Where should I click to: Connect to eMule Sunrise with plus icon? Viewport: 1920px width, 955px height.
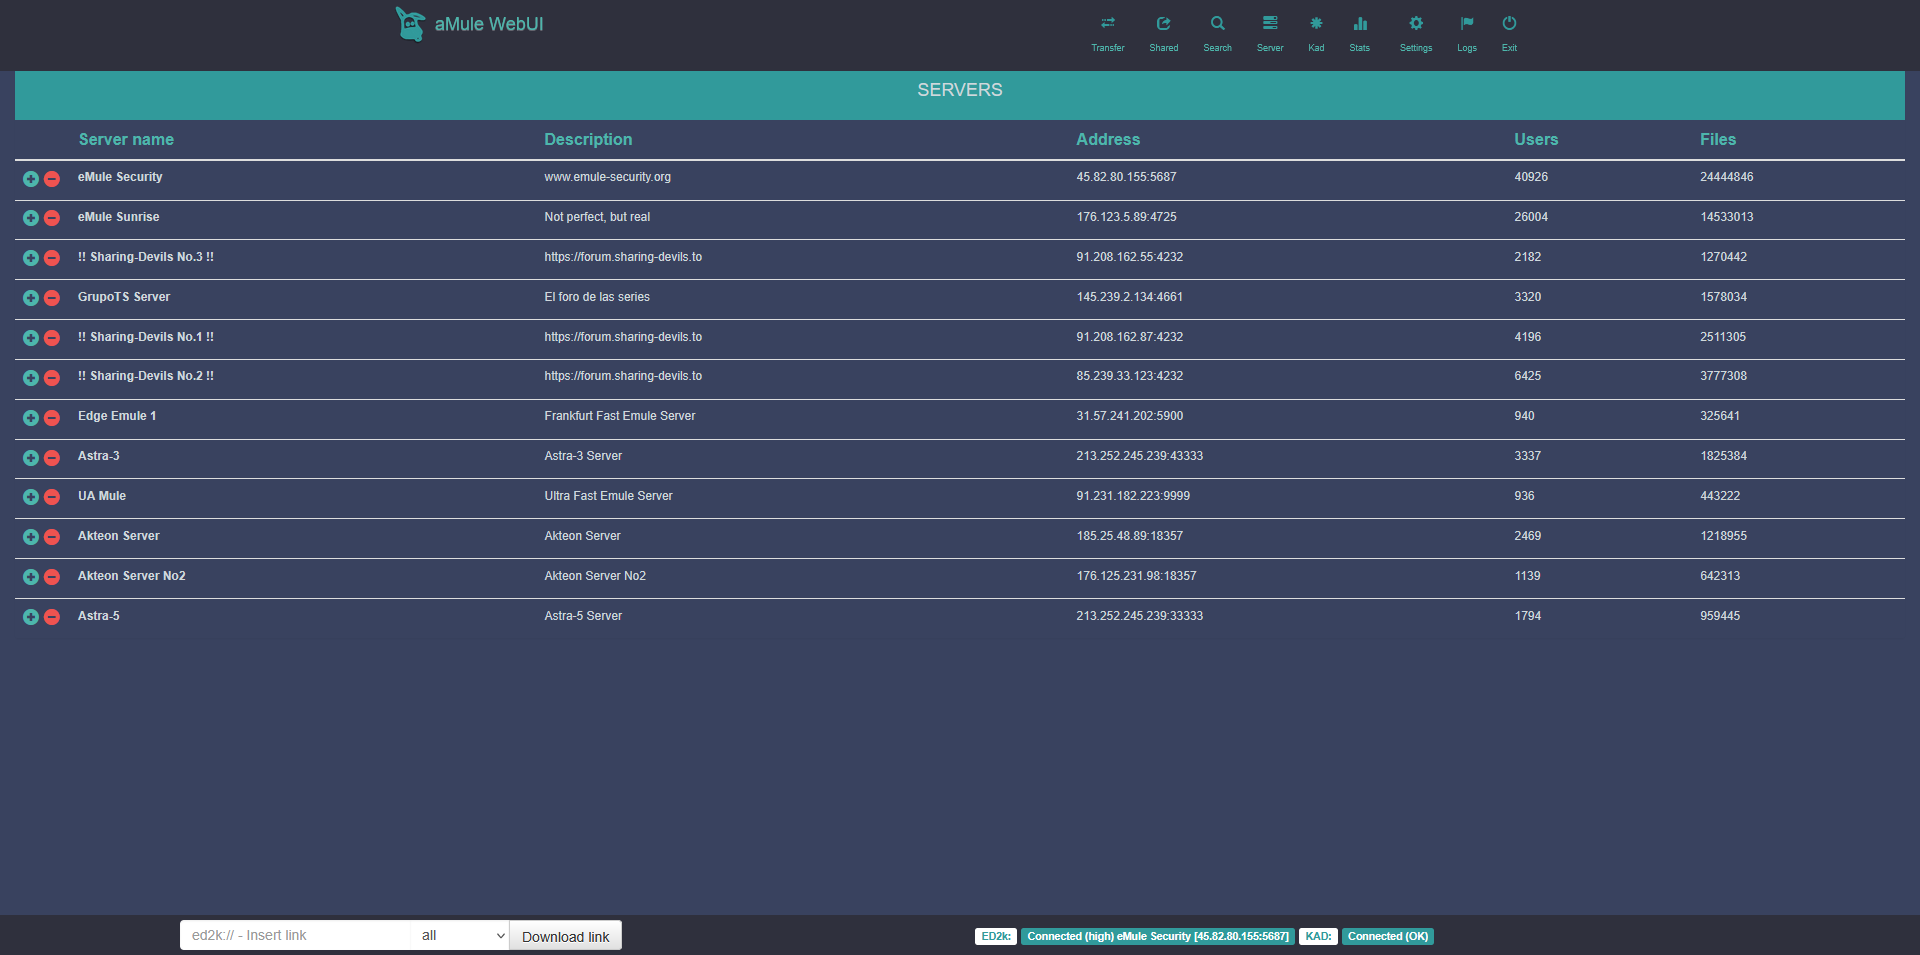tap(31, 218)
